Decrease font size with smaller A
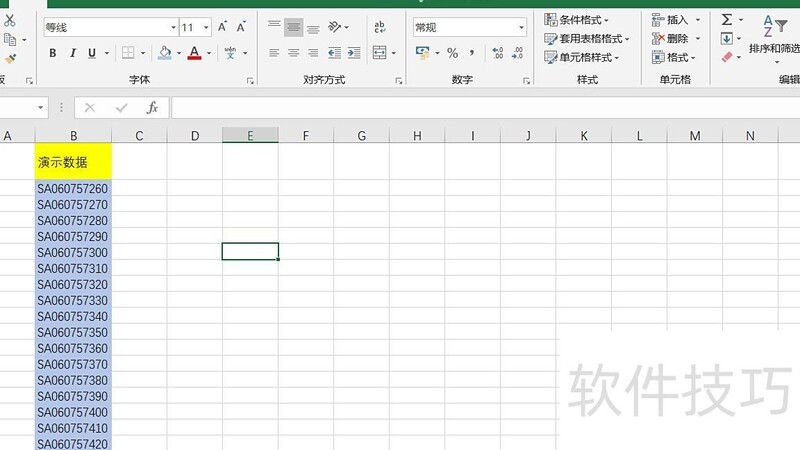 pos(241,27)
